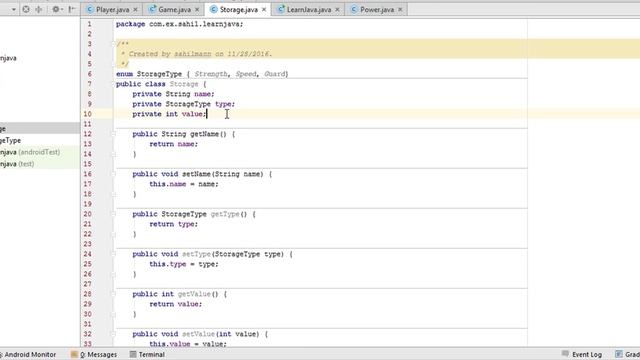Click 'this.type = type;' statement
Viewport: 640px width, 360px height.
point(184,264)
